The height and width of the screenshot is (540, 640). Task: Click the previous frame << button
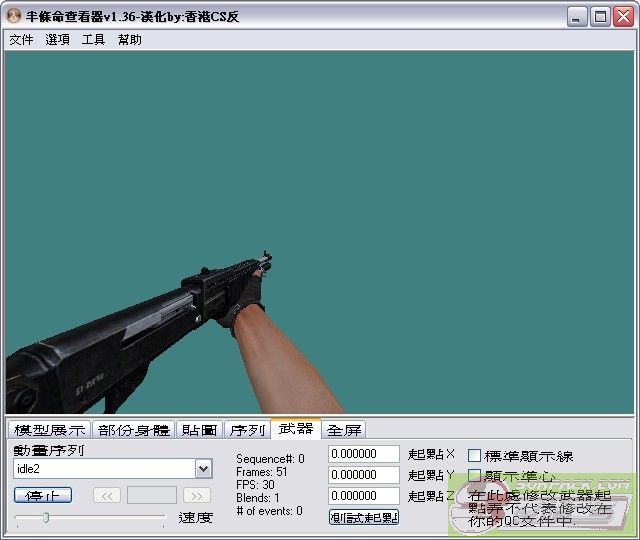coord(107,495)
